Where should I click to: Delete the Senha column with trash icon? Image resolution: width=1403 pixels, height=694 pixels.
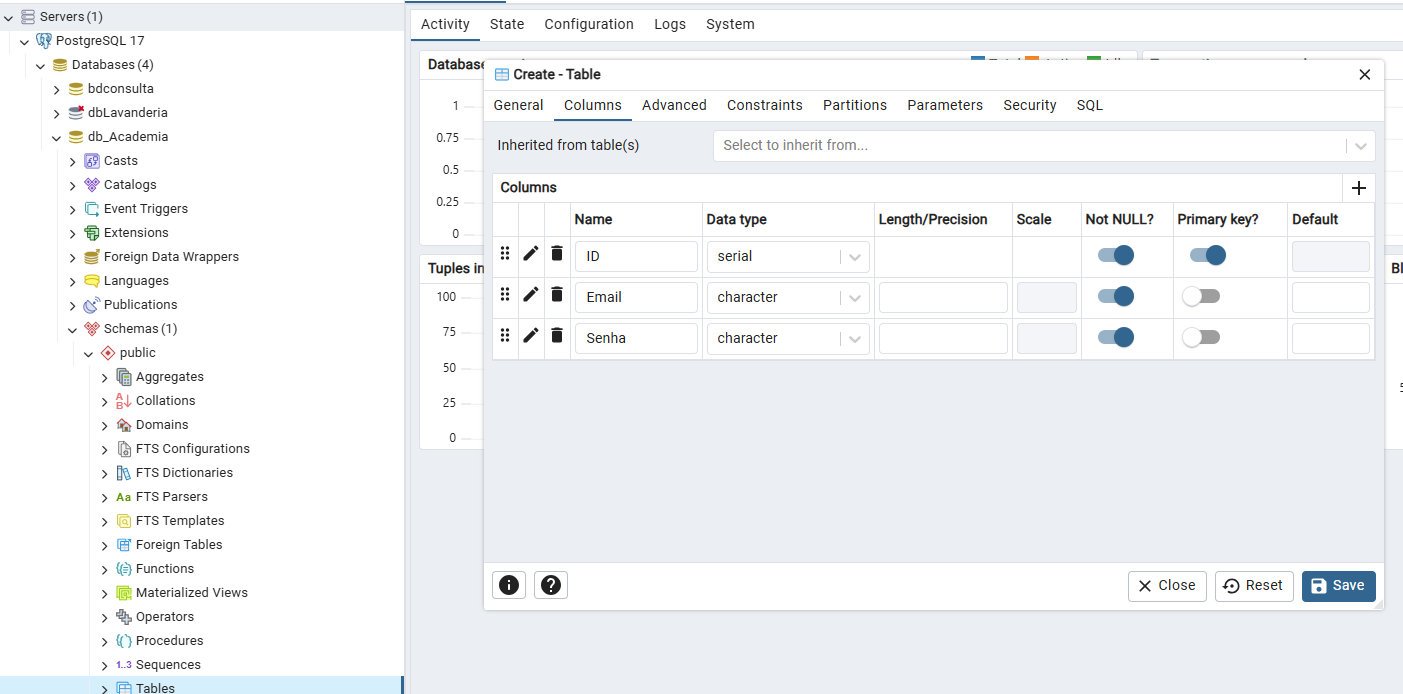click(557, 336)
